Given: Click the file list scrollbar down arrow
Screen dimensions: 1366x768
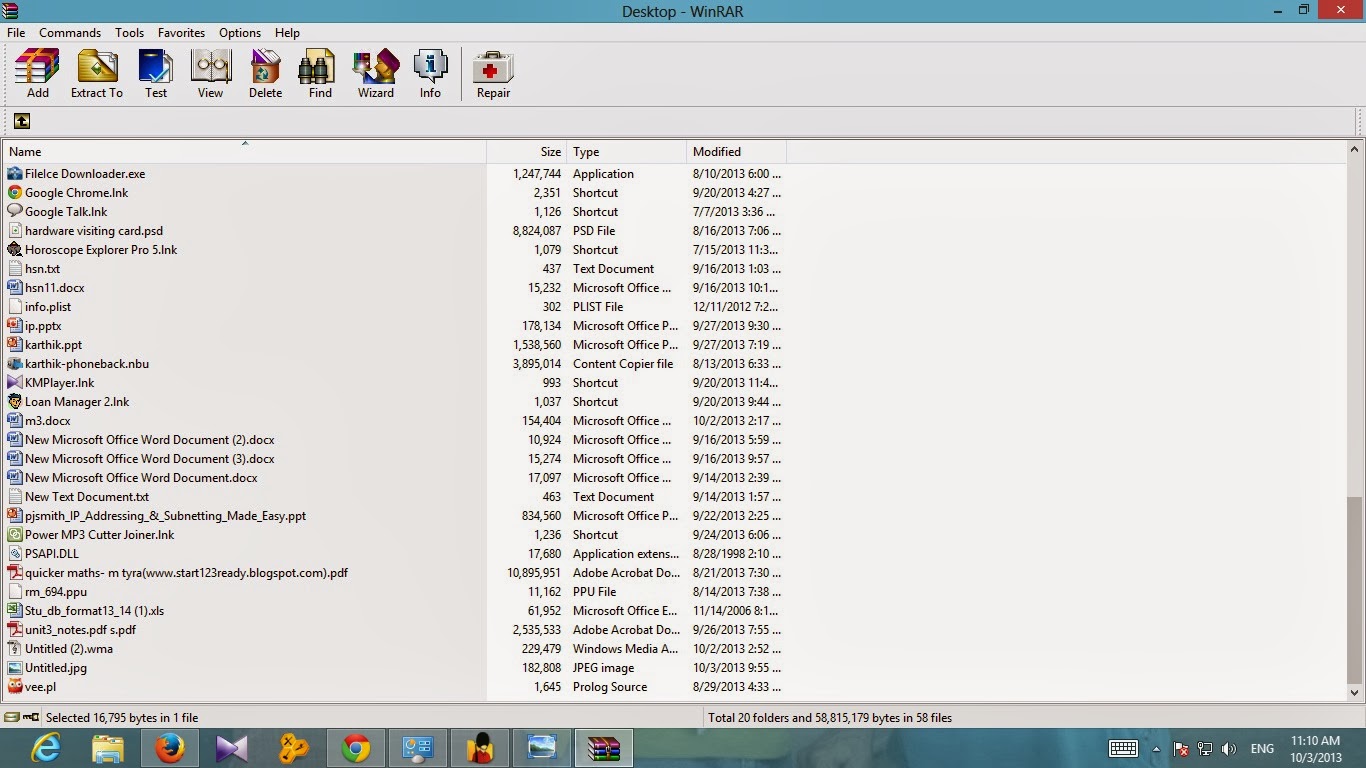Looking at the screenshot, I should (x=1355, y=692).
